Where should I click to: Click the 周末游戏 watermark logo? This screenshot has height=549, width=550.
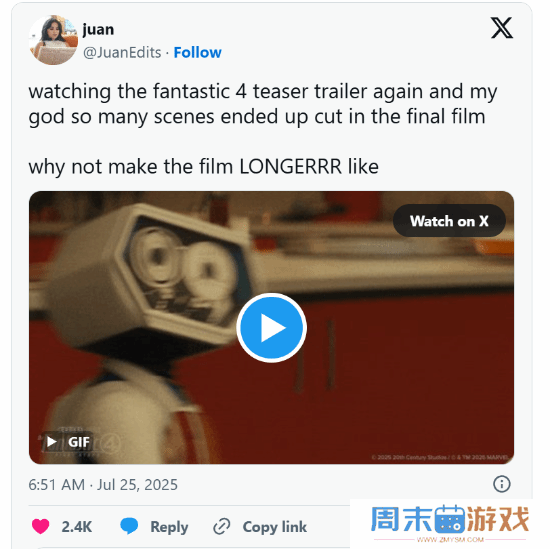pyautogui.click(x=450, y=522)
